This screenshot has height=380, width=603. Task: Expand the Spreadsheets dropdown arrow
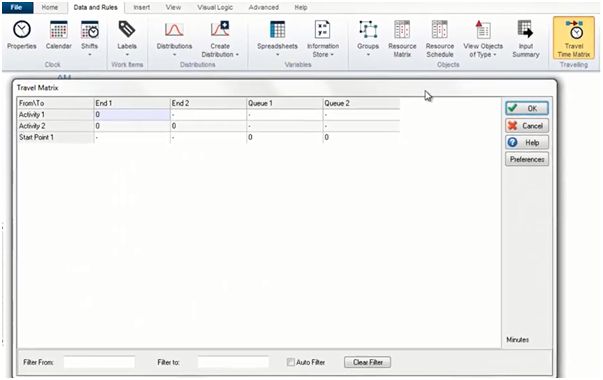click(x=277, y=55)
